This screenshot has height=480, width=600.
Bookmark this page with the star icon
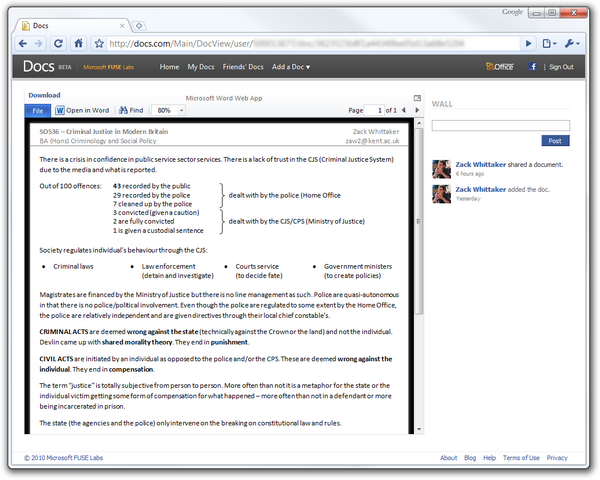click(99, 44)
